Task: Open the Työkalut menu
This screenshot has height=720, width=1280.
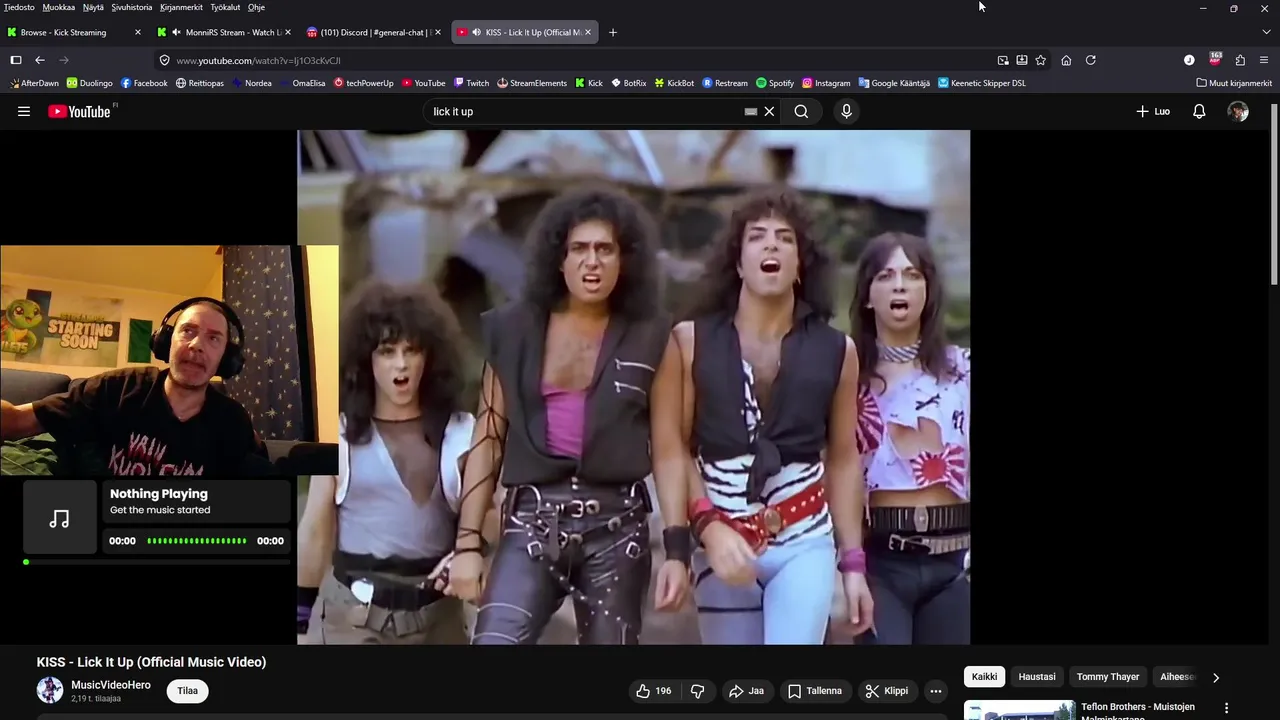Action: 225,7
